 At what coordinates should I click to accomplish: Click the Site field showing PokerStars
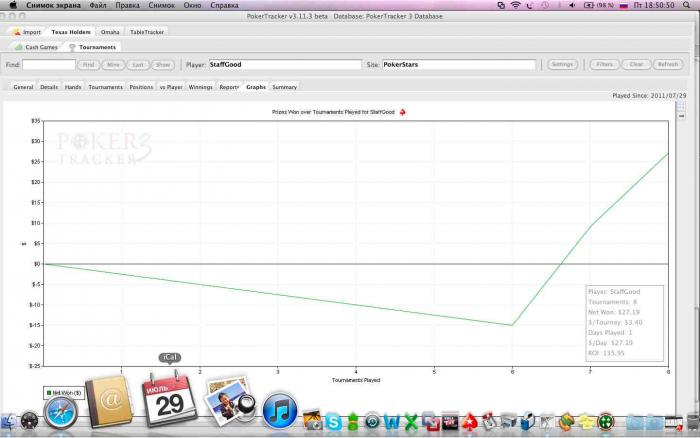point(459,65)
